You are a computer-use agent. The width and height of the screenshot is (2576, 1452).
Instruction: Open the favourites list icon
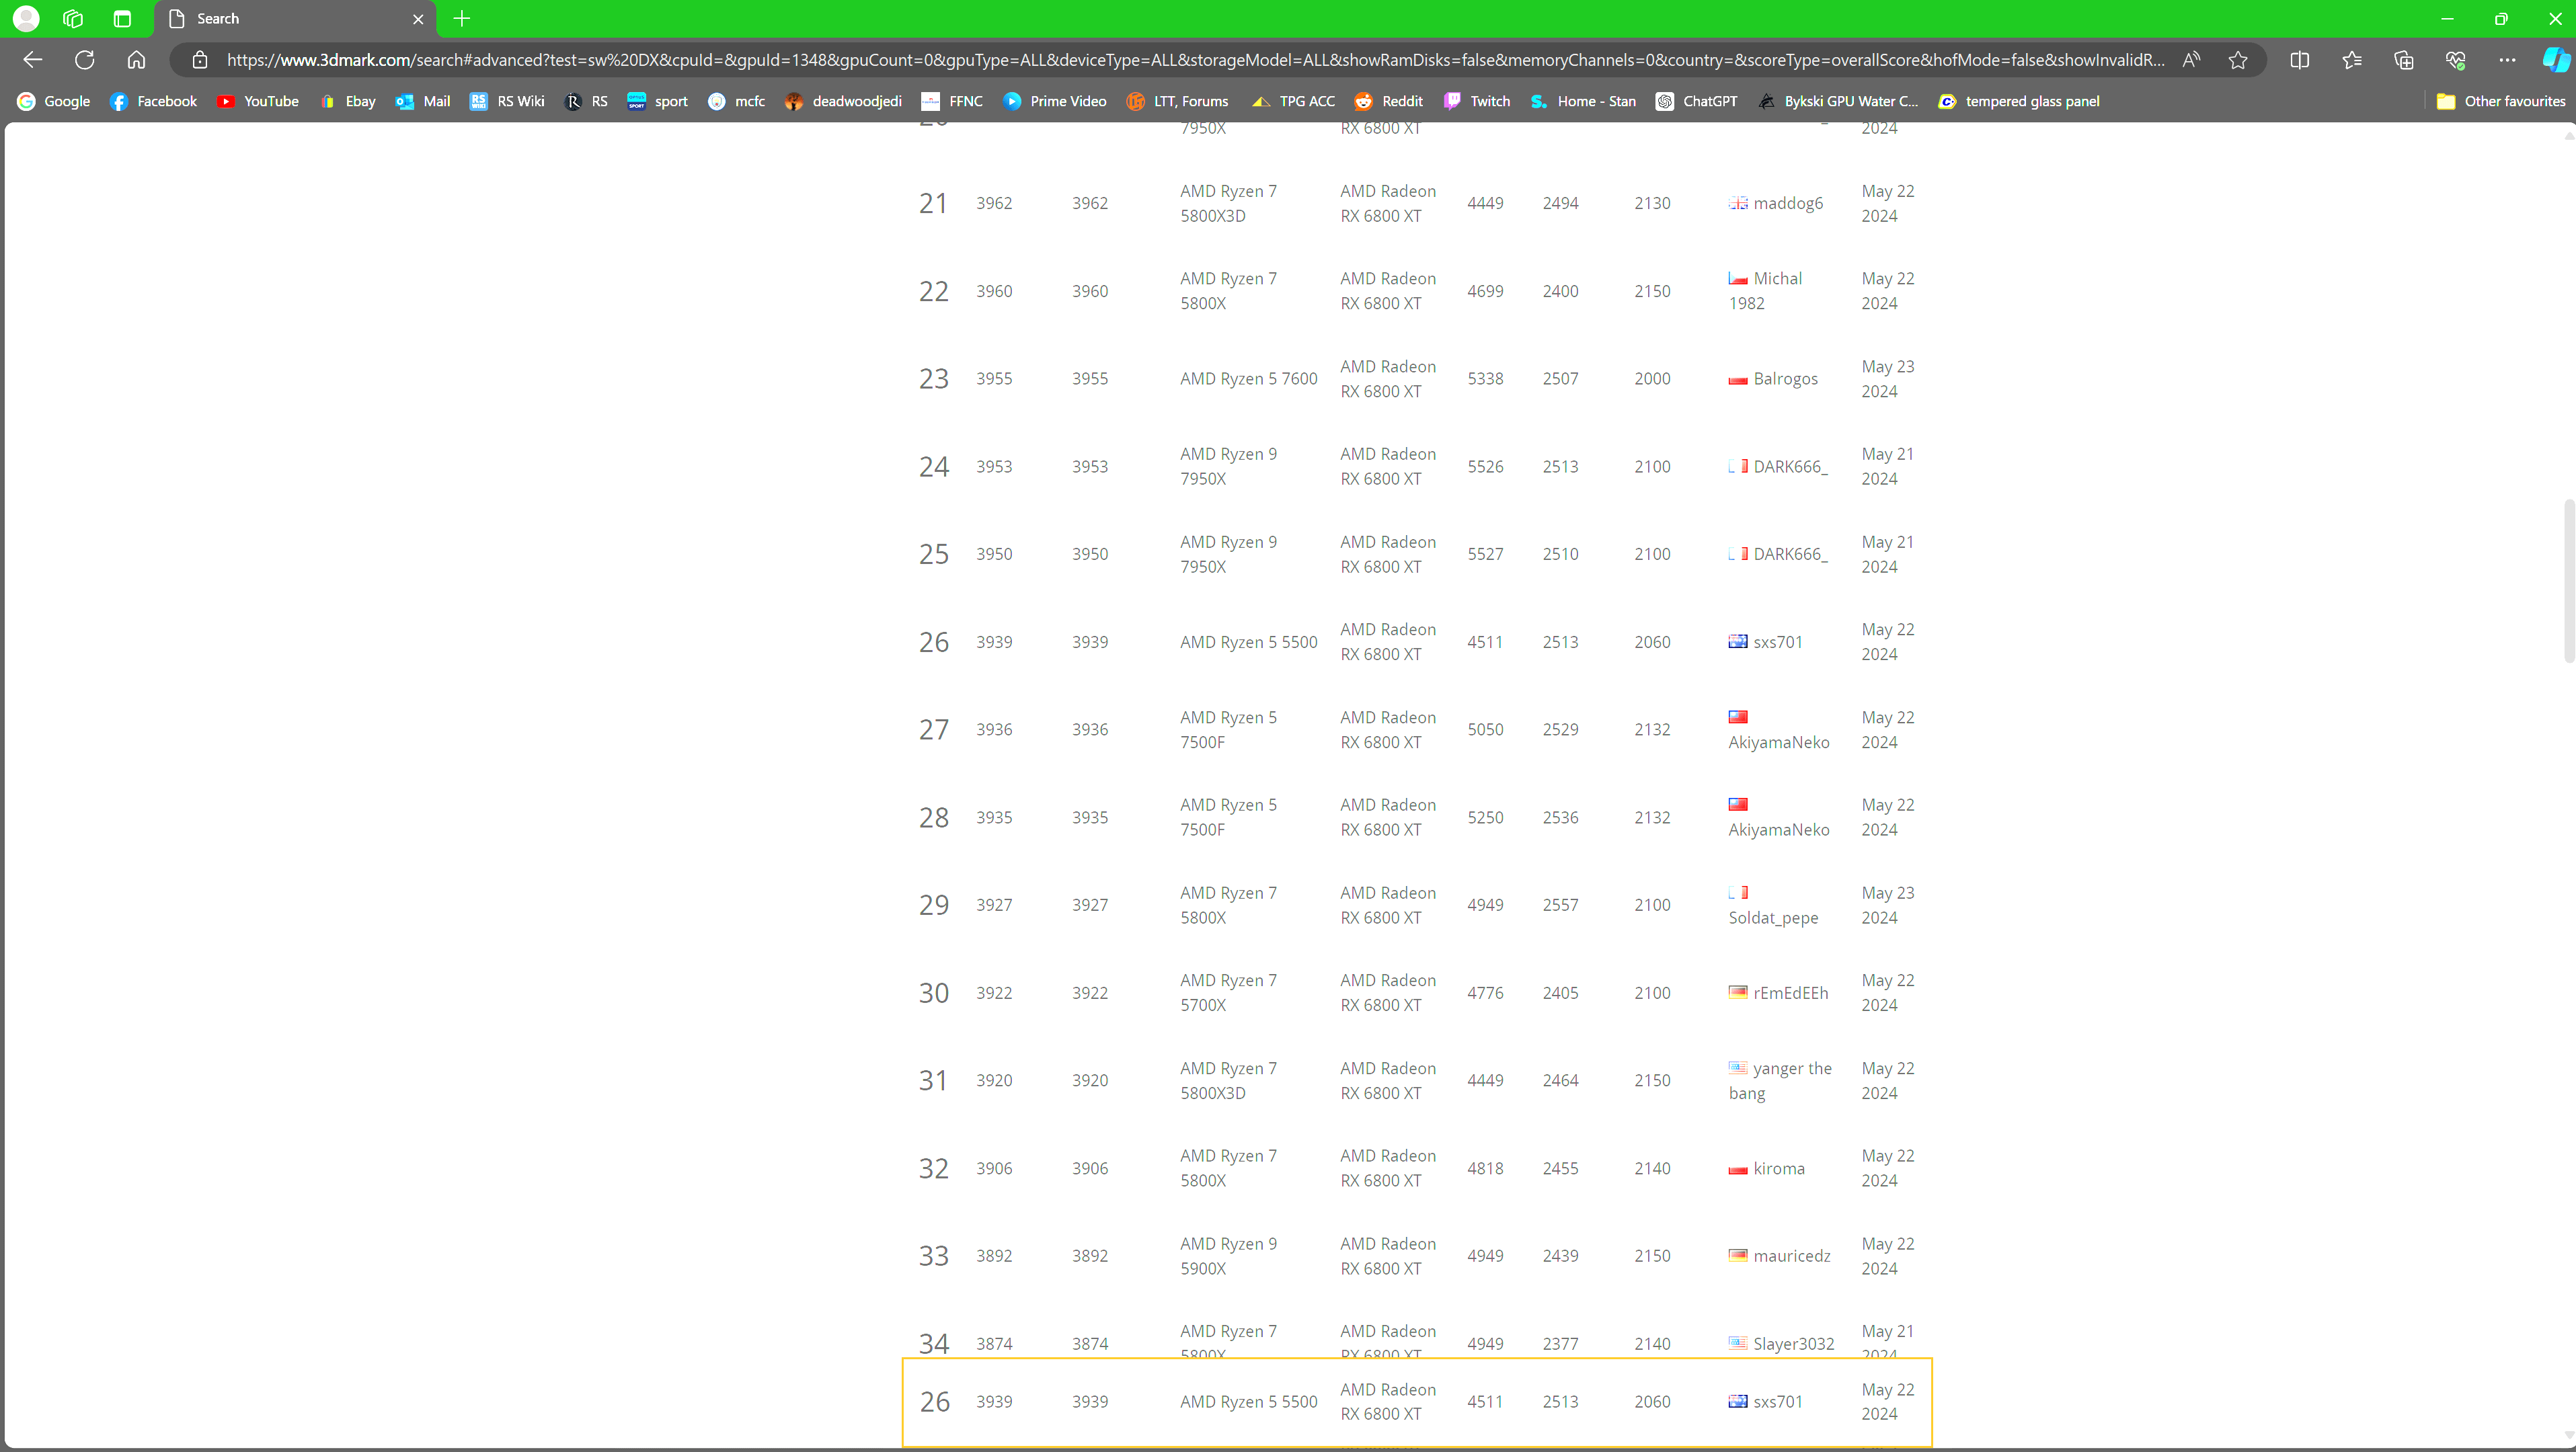click(2352, 60)
